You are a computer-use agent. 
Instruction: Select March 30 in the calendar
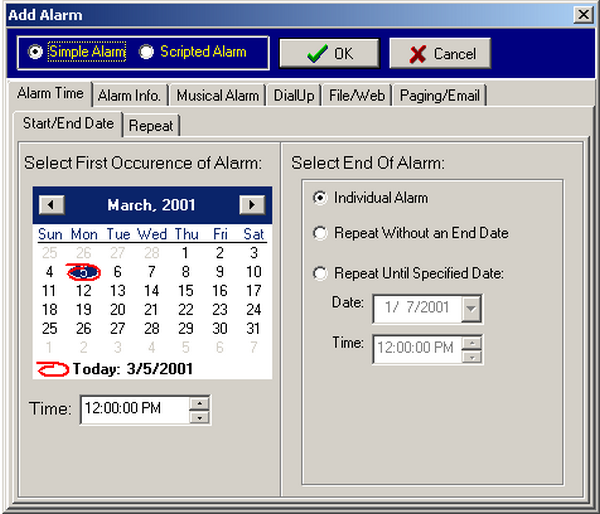click(220, 328)
